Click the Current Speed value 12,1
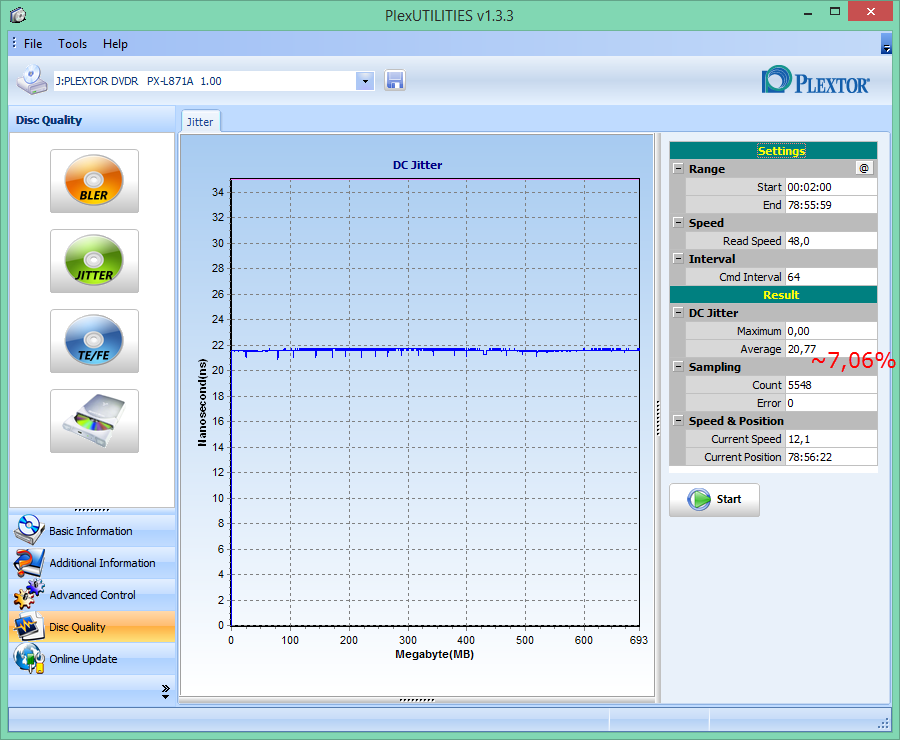The width and height of the screenshot is (900, 740). coord(831,439)
